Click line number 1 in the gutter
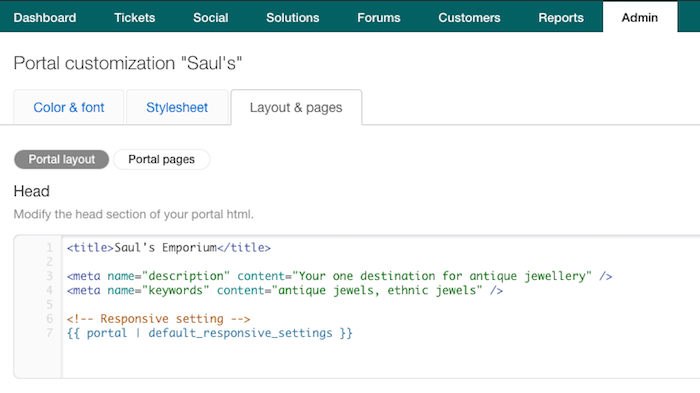This screenshot has height=393, width=700. click(x=49, y=247)
